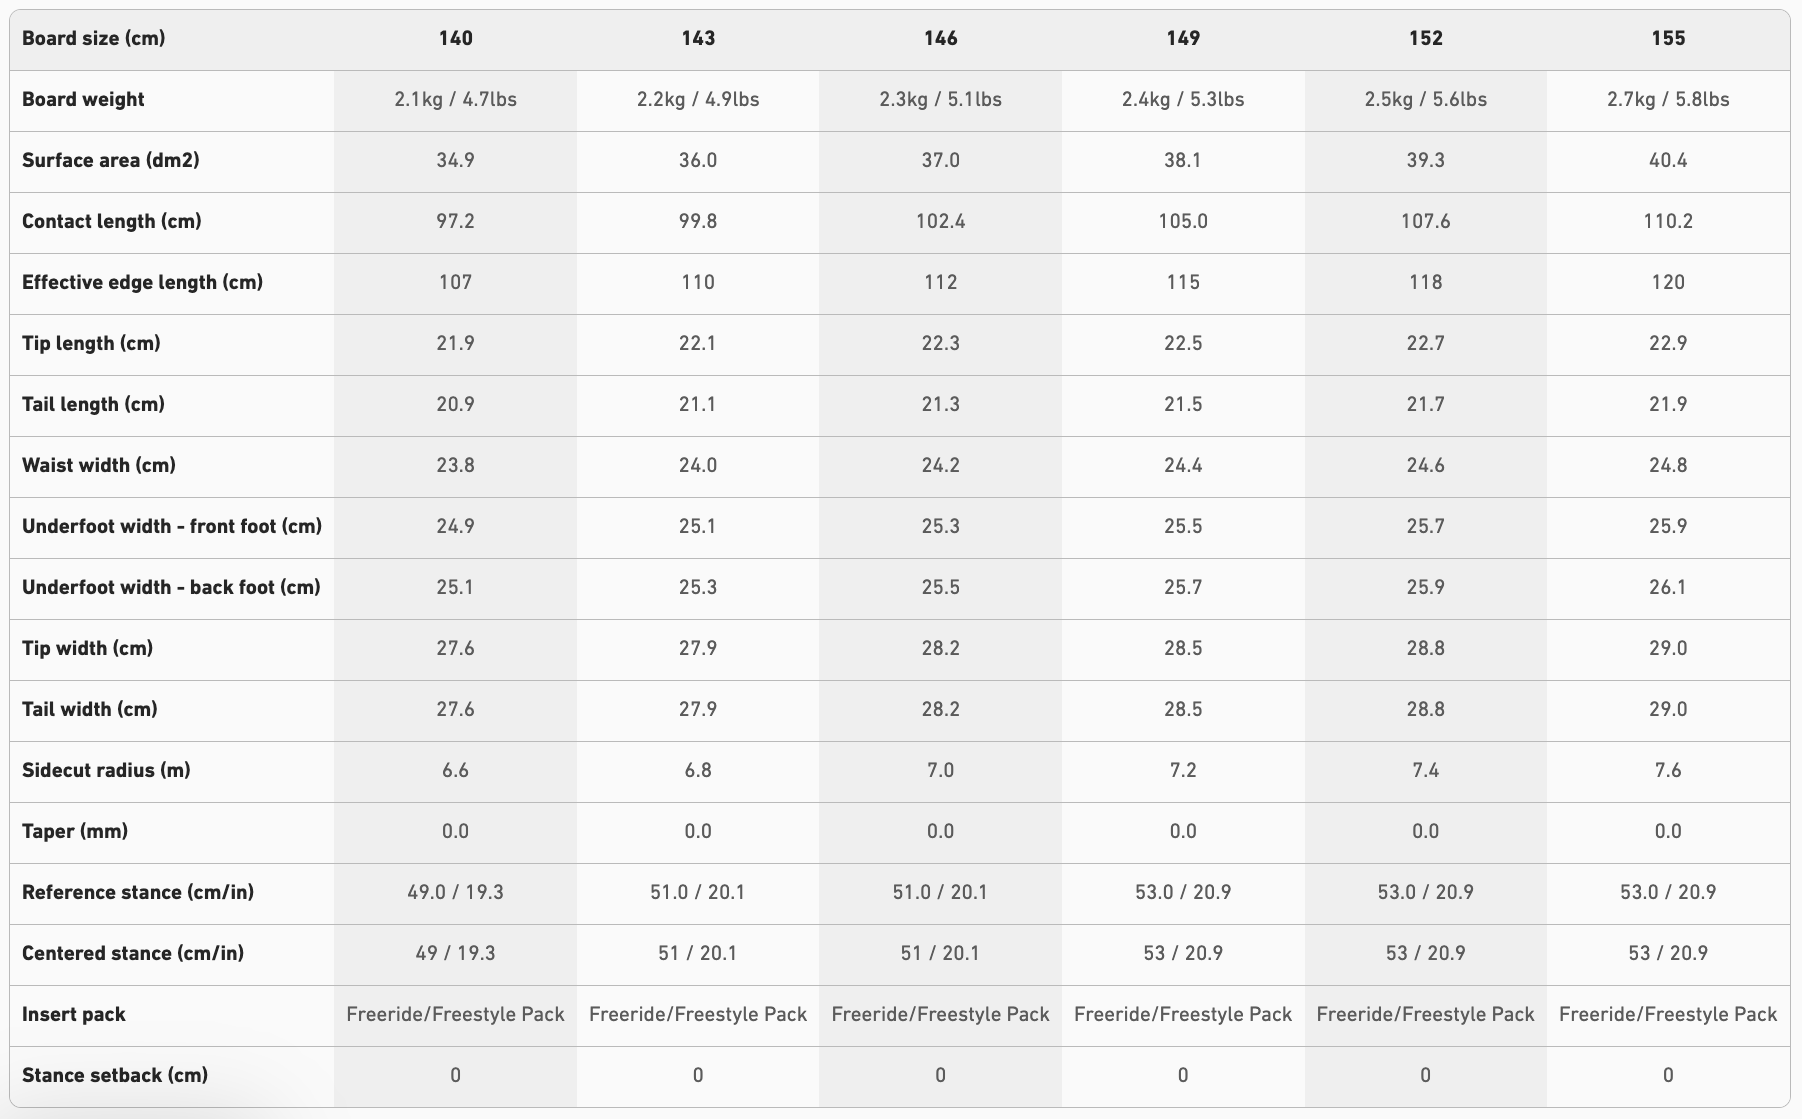Select the 7.2 sidecut radius value

tap(1183, 770)
